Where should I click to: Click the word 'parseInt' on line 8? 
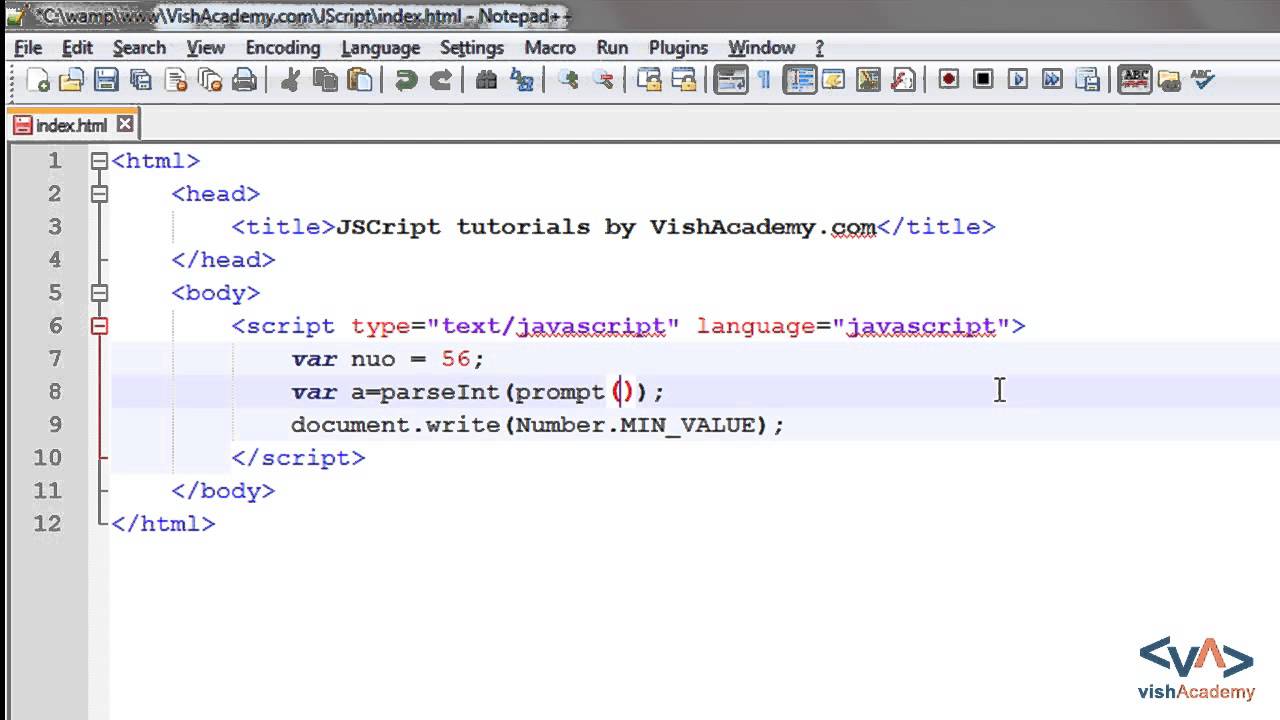click(x=439, y=392)
